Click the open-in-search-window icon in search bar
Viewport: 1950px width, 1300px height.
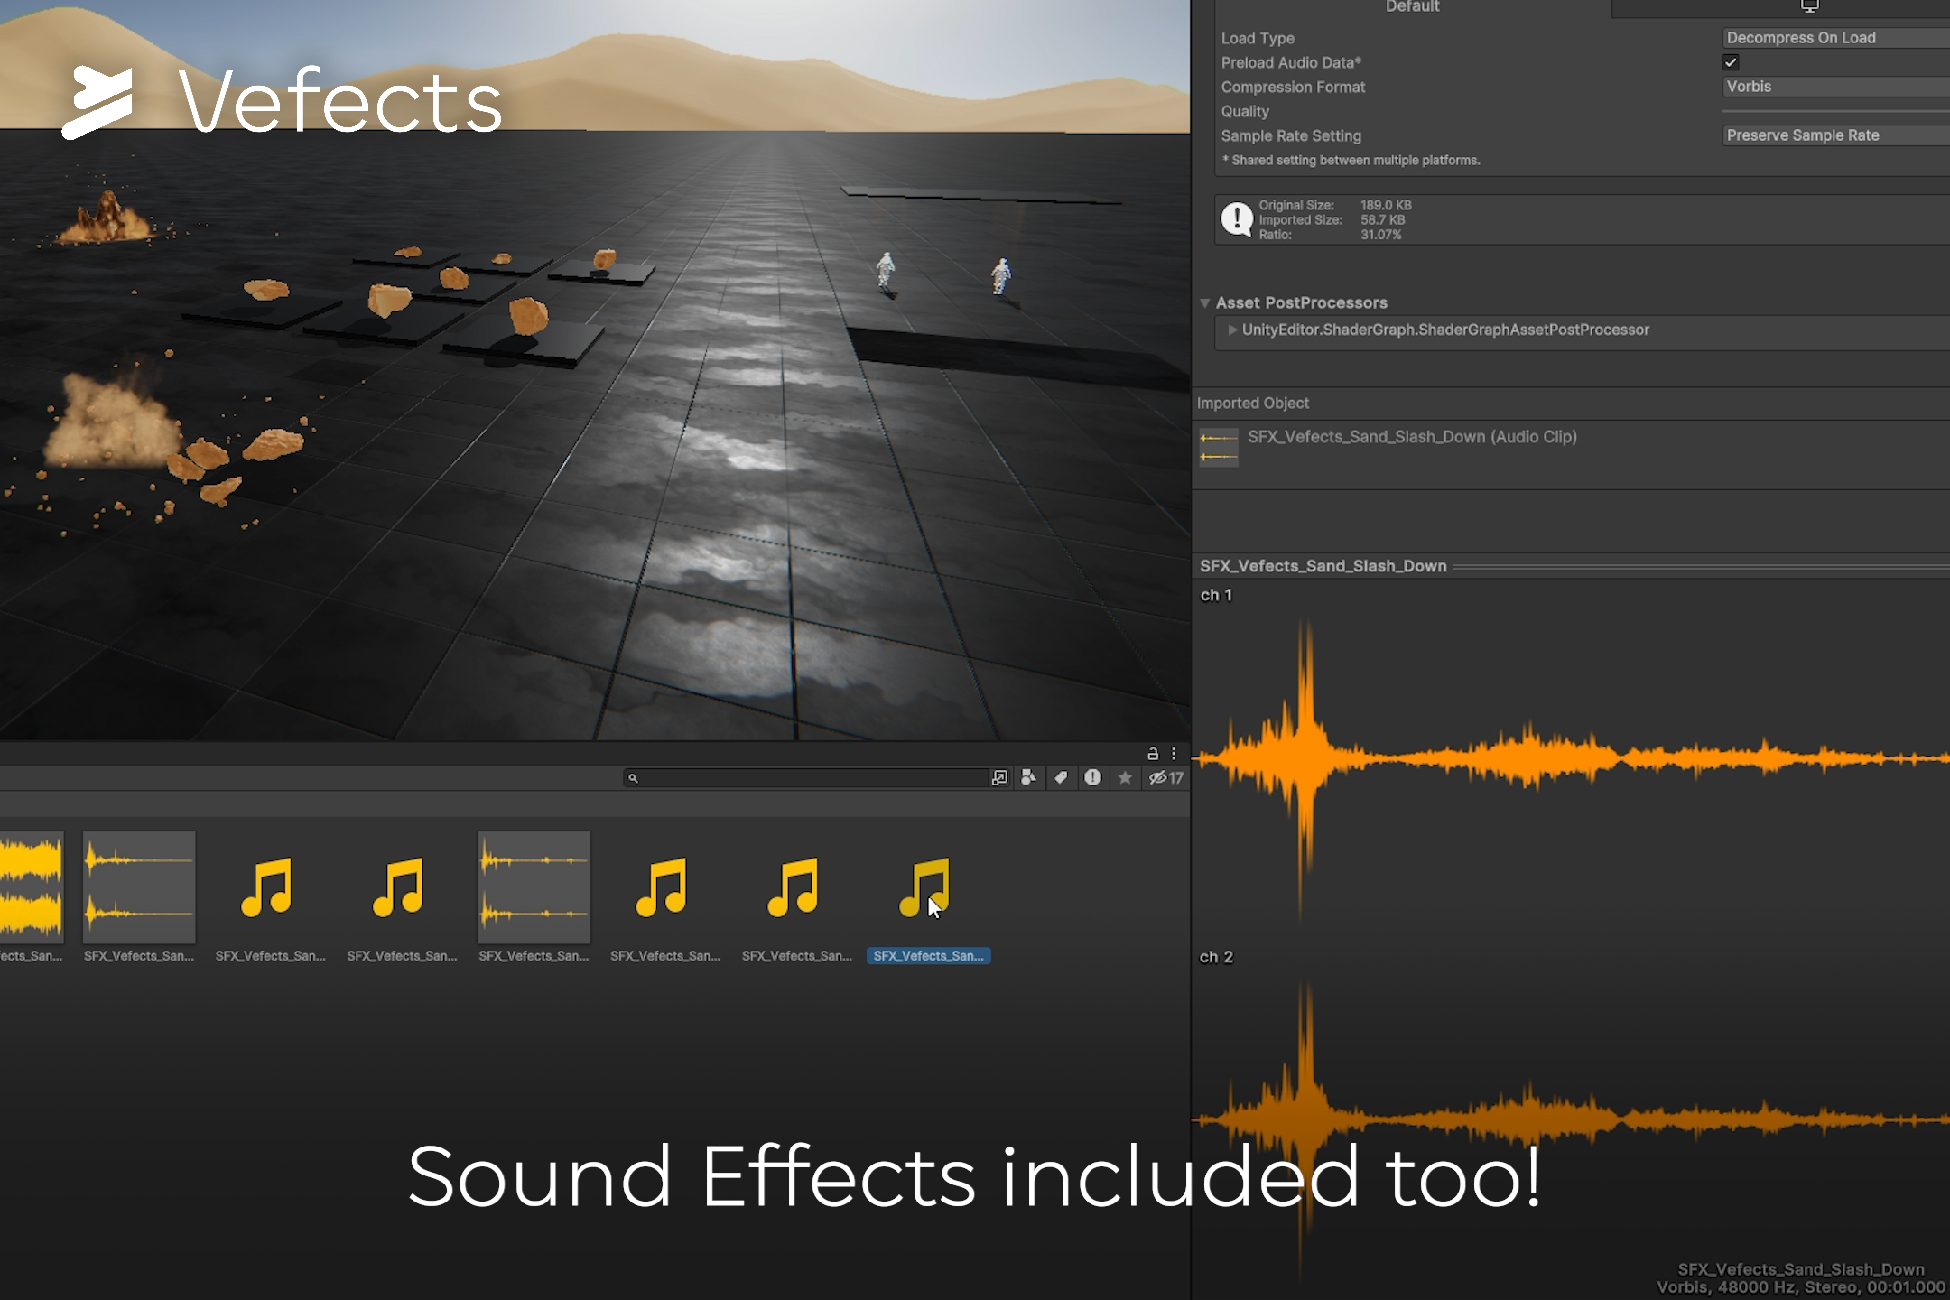[x=998, y=778]
